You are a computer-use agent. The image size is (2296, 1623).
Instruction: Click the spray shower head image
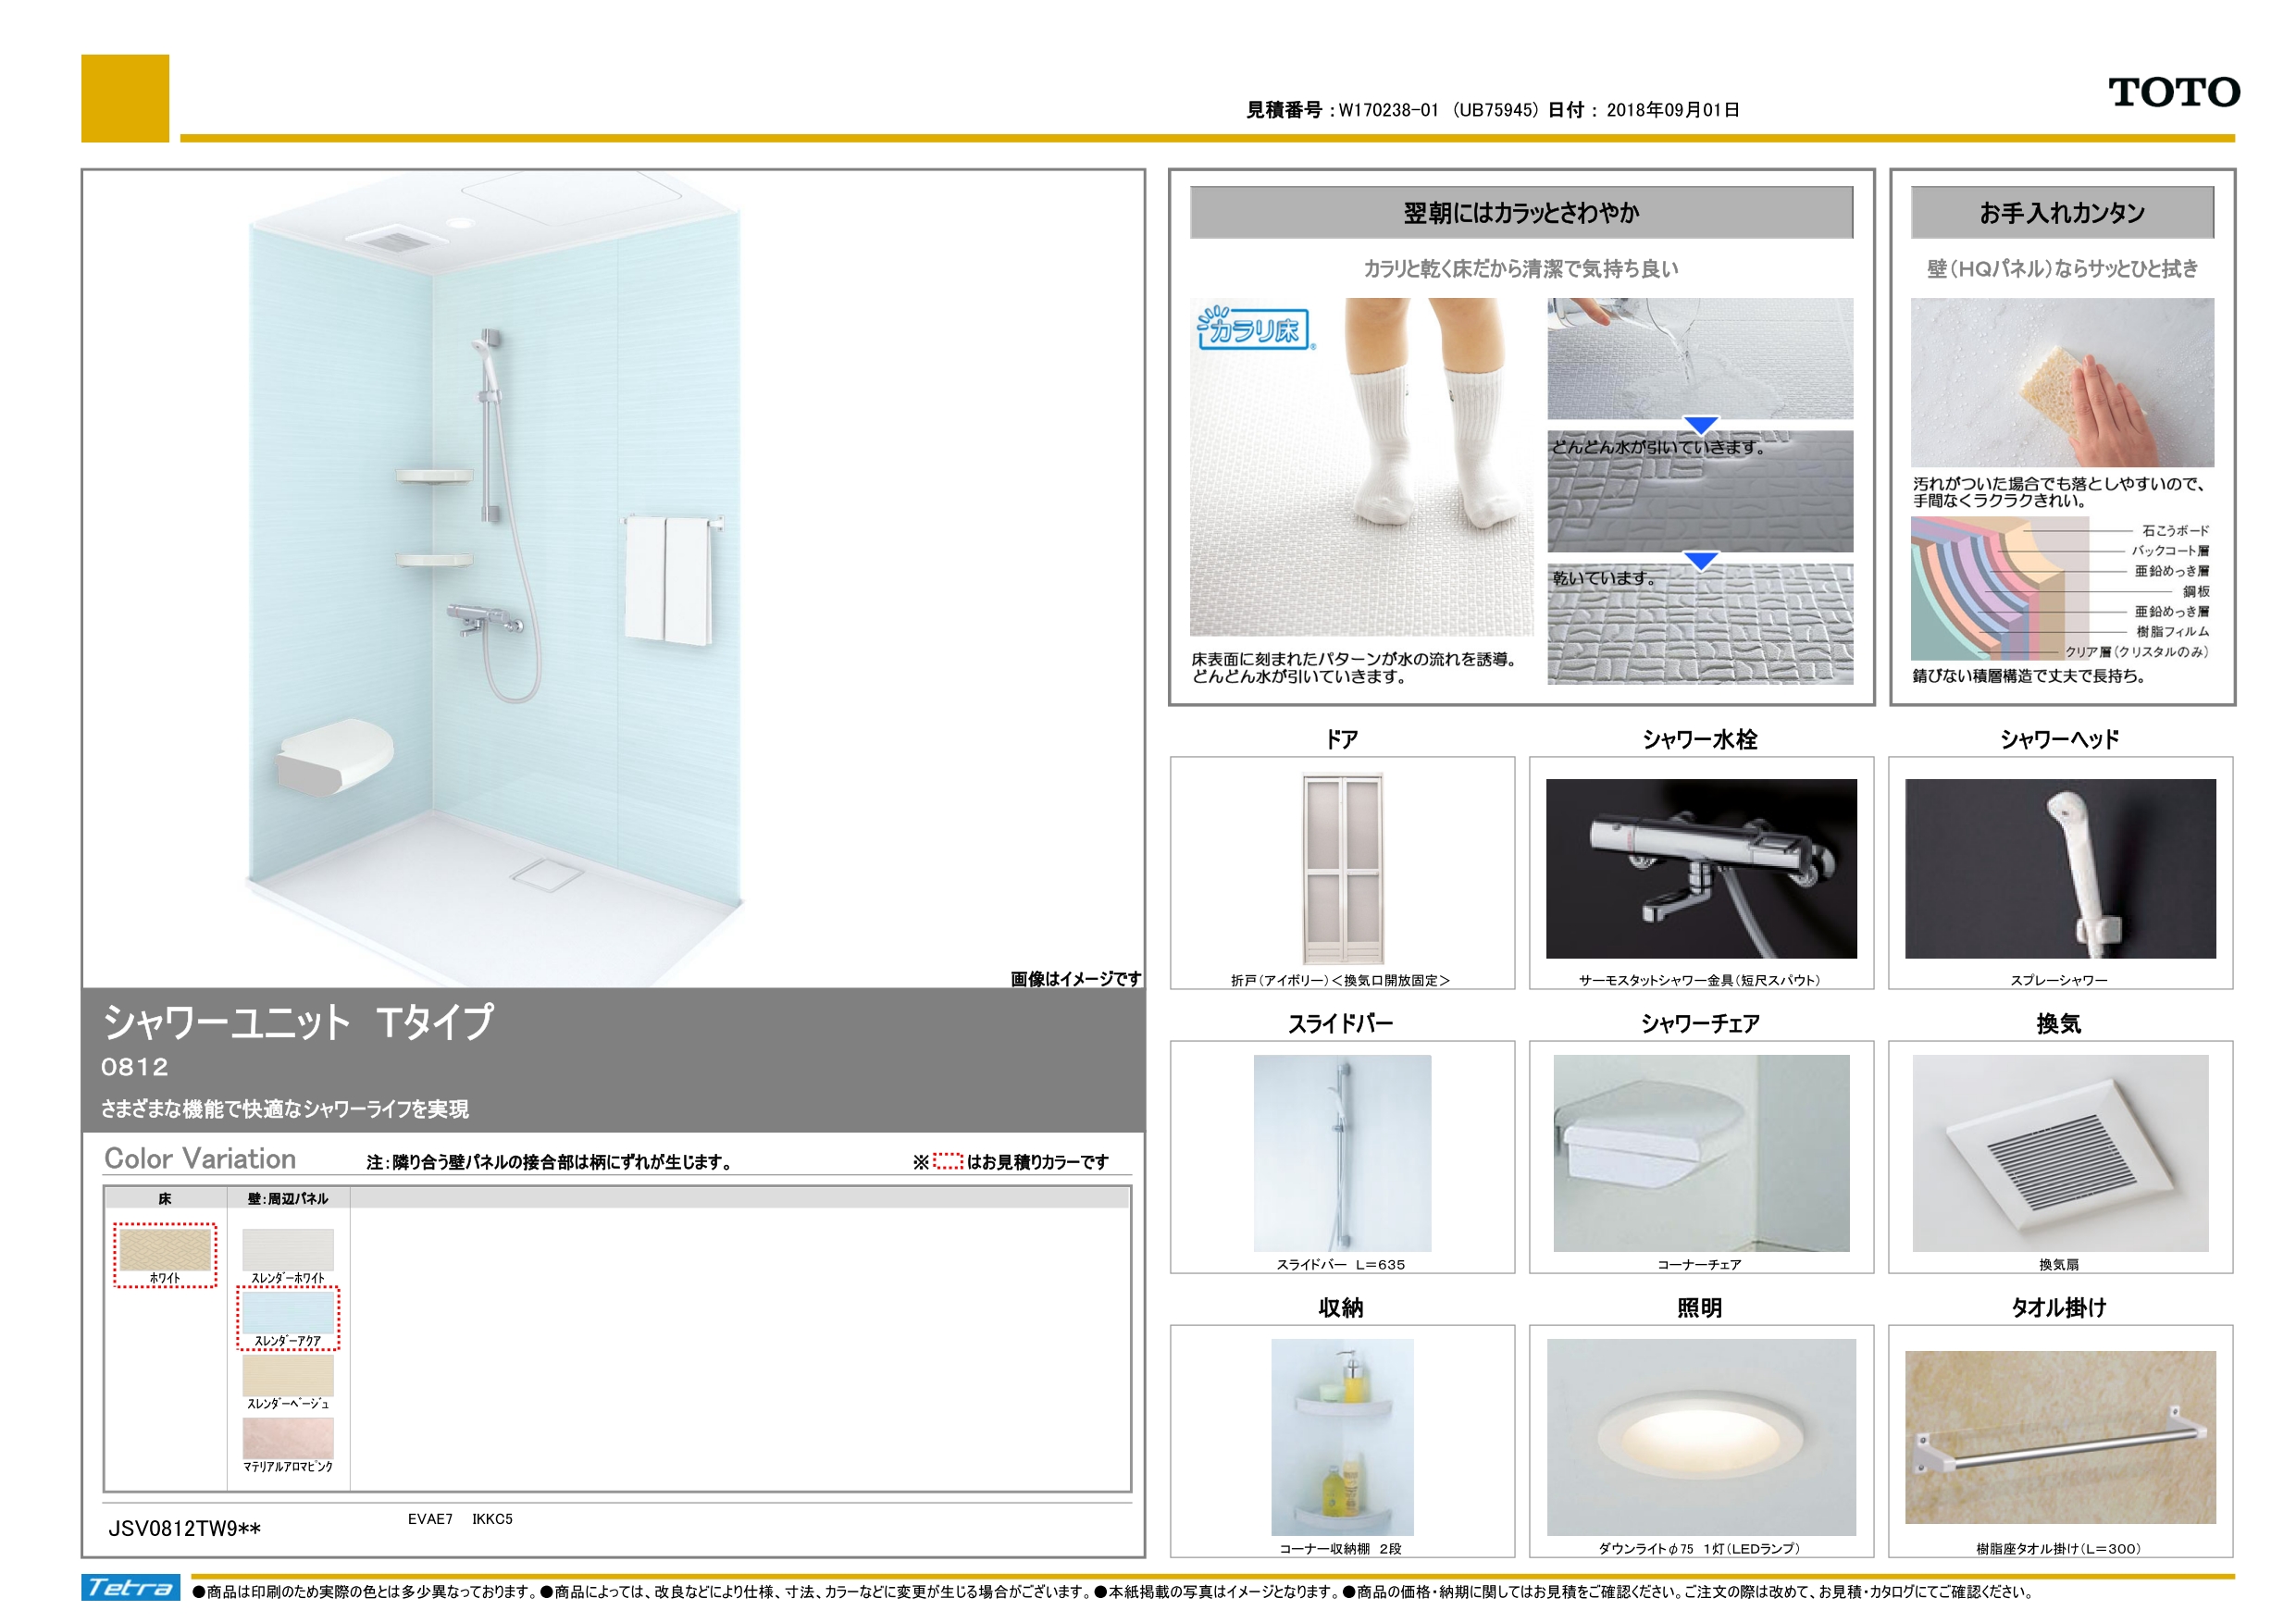click(2059, 868)
